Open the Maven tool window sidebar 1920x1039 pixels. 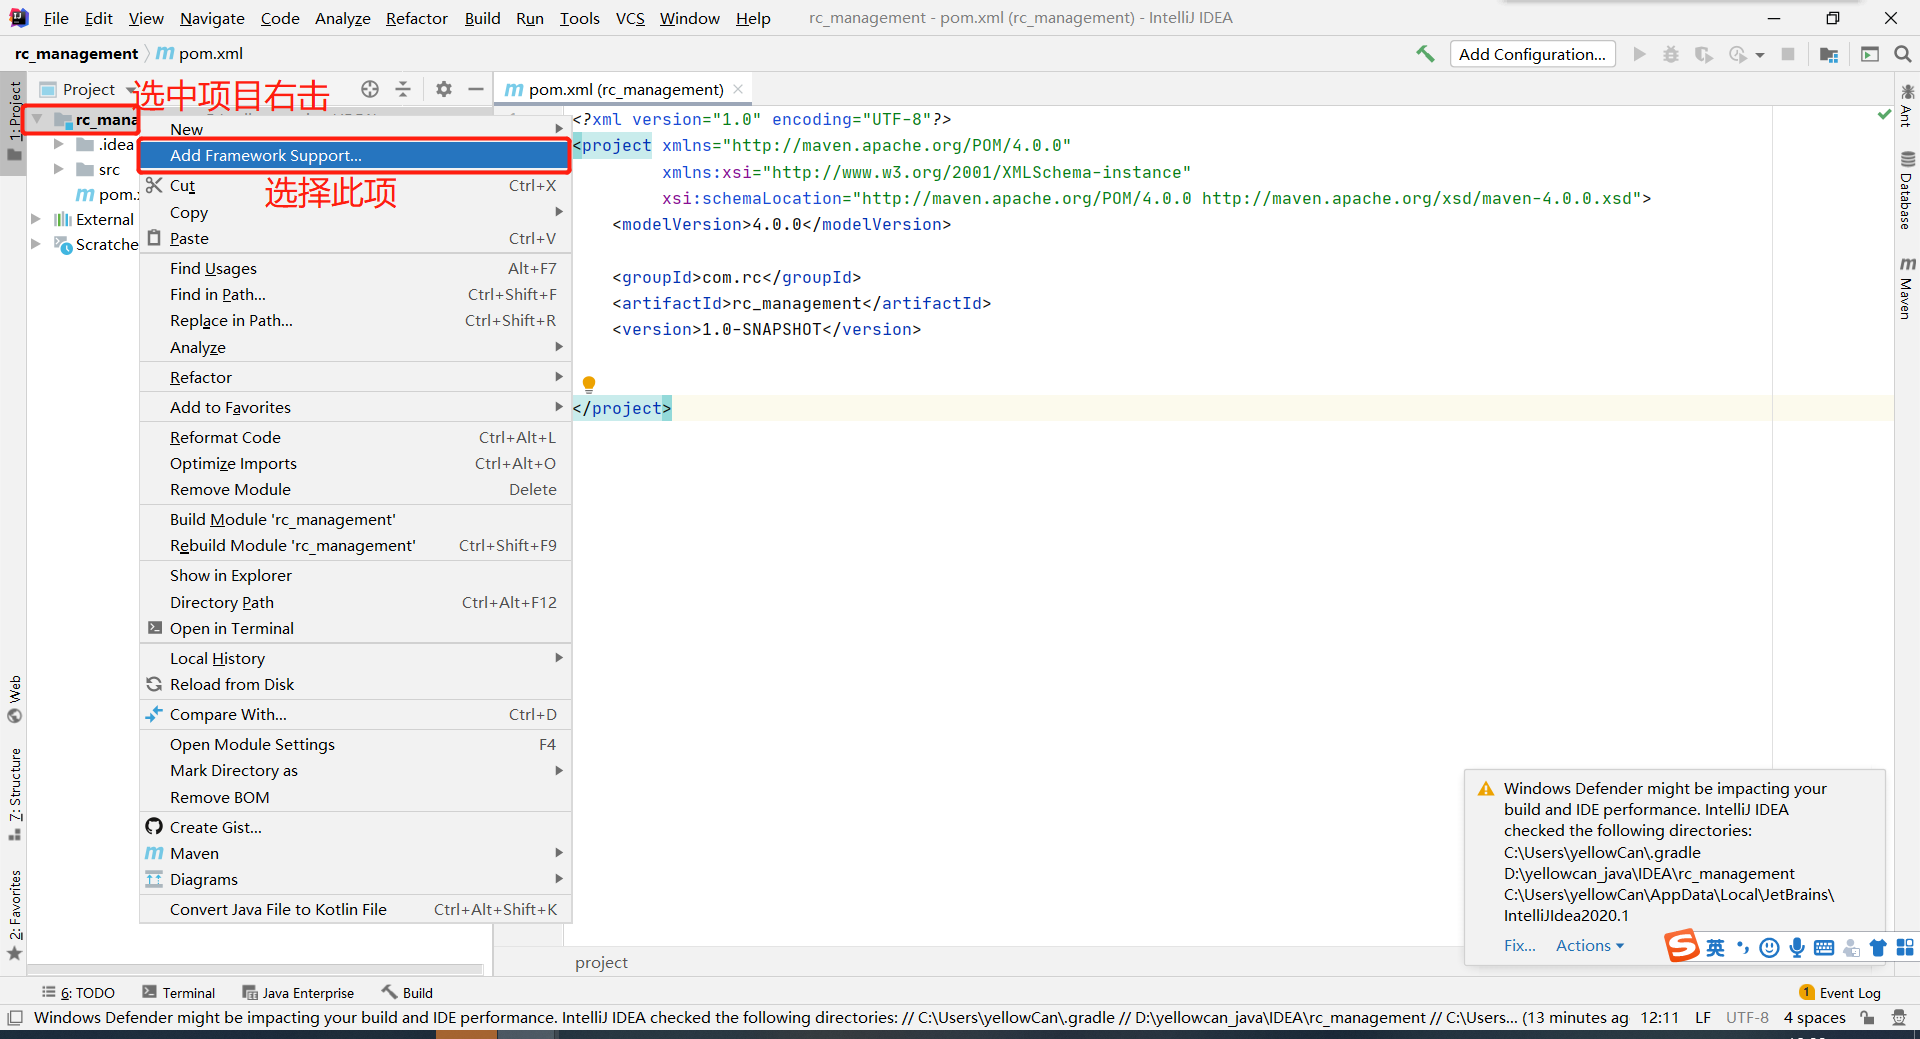coord(1907,288)
